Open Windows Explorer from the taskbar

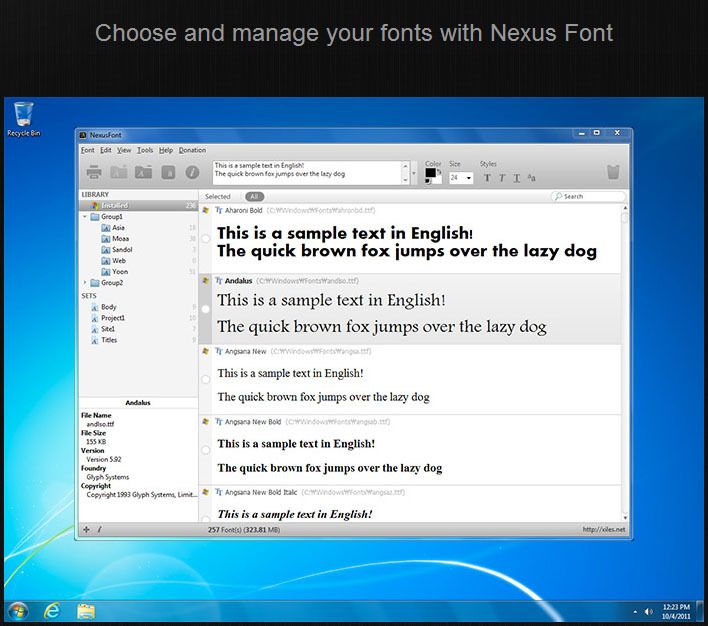pos(86,611)
